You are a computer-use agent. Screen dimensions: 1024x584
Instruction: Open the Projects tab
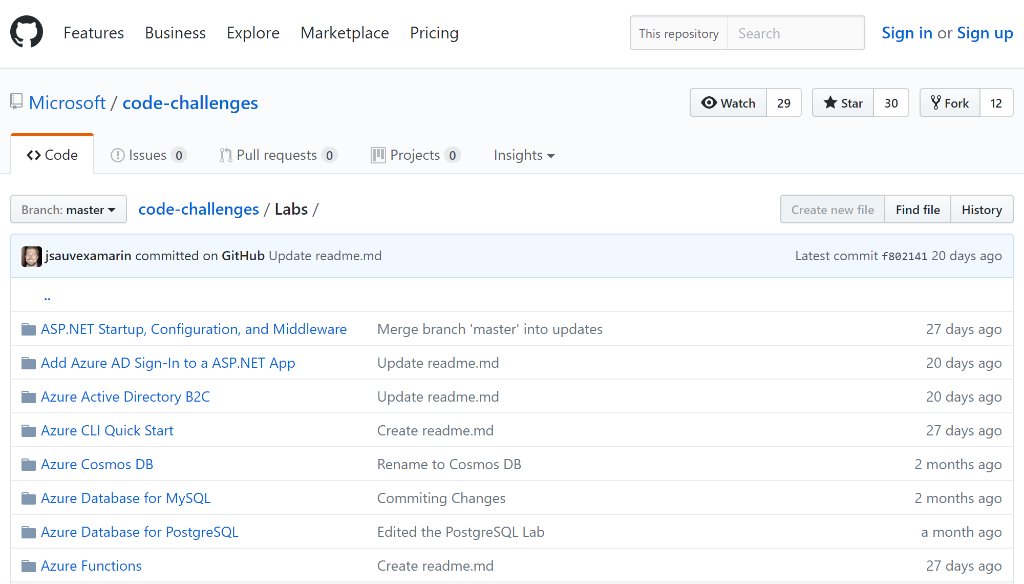pos(415,155)
